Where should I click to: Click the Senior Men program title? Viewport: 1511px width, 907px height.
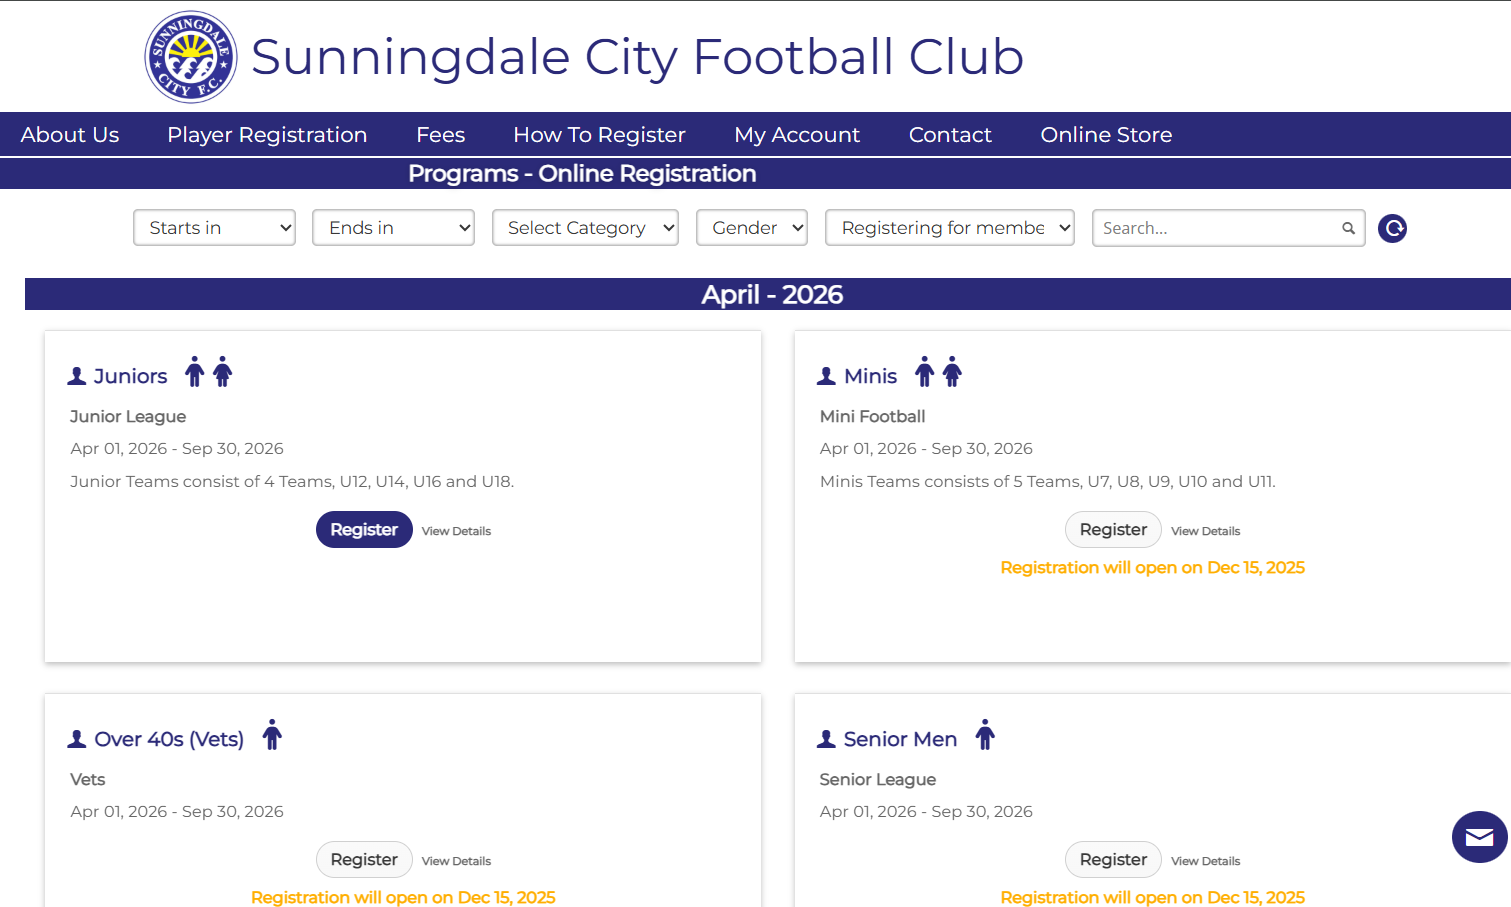(x=900, y=739)
